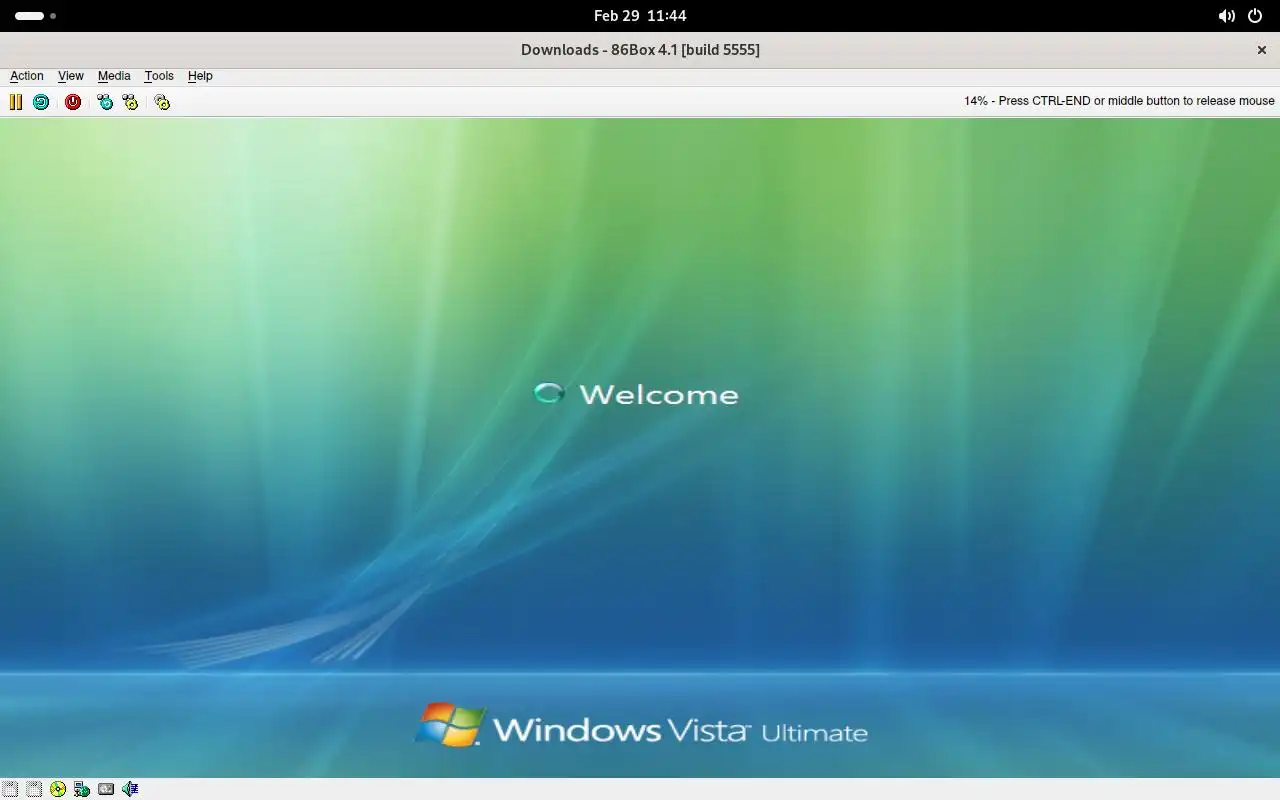Open machine settings via the gears icon
This screenshot has height=800, width=1280.
click(x=162, y=102)
